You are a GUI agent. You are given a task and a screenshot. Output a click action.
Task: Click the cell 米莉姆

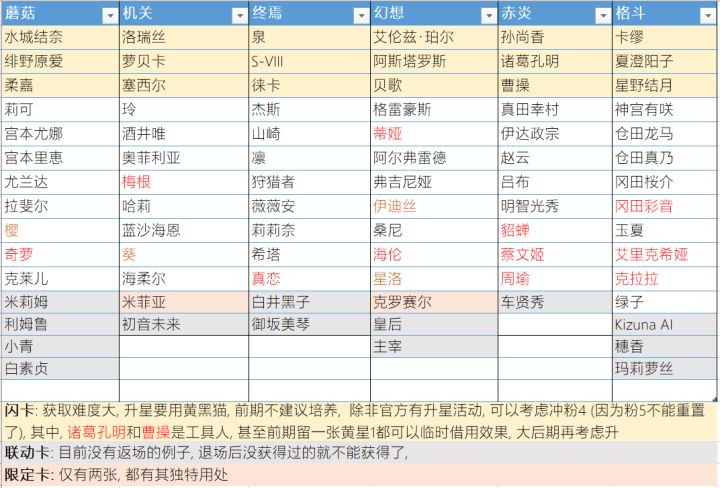click(60, 302)
